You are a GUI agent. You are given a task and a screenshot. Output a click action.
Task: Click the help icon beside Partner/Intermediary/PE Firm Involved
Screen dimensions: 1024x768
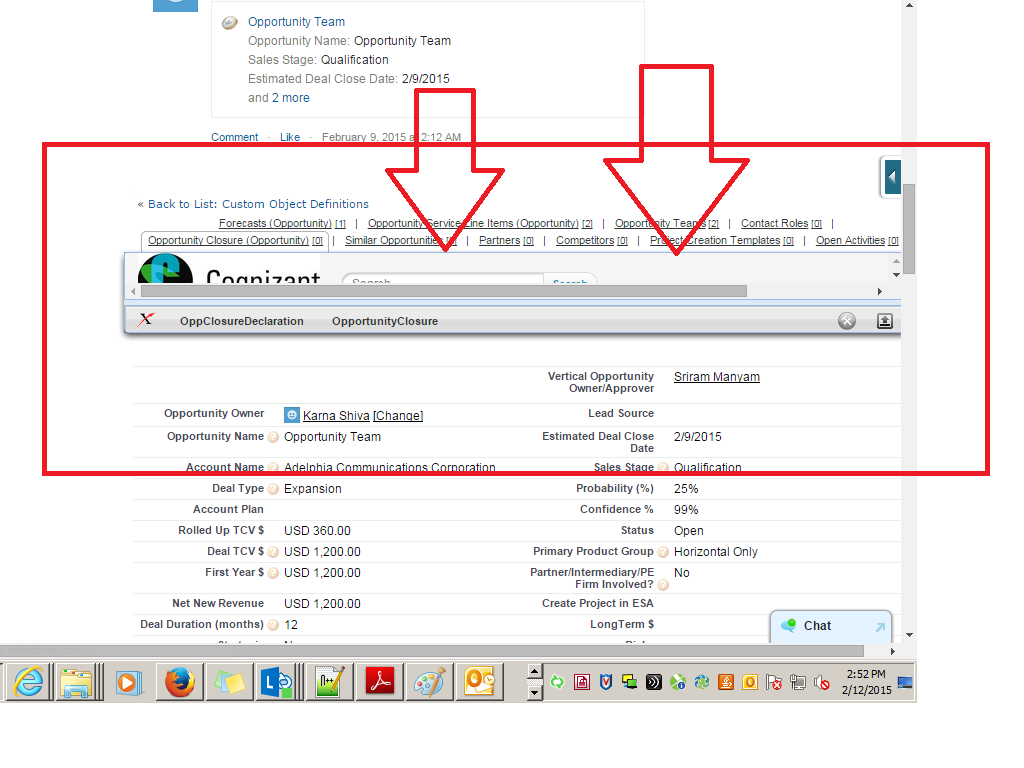point(664,585)
